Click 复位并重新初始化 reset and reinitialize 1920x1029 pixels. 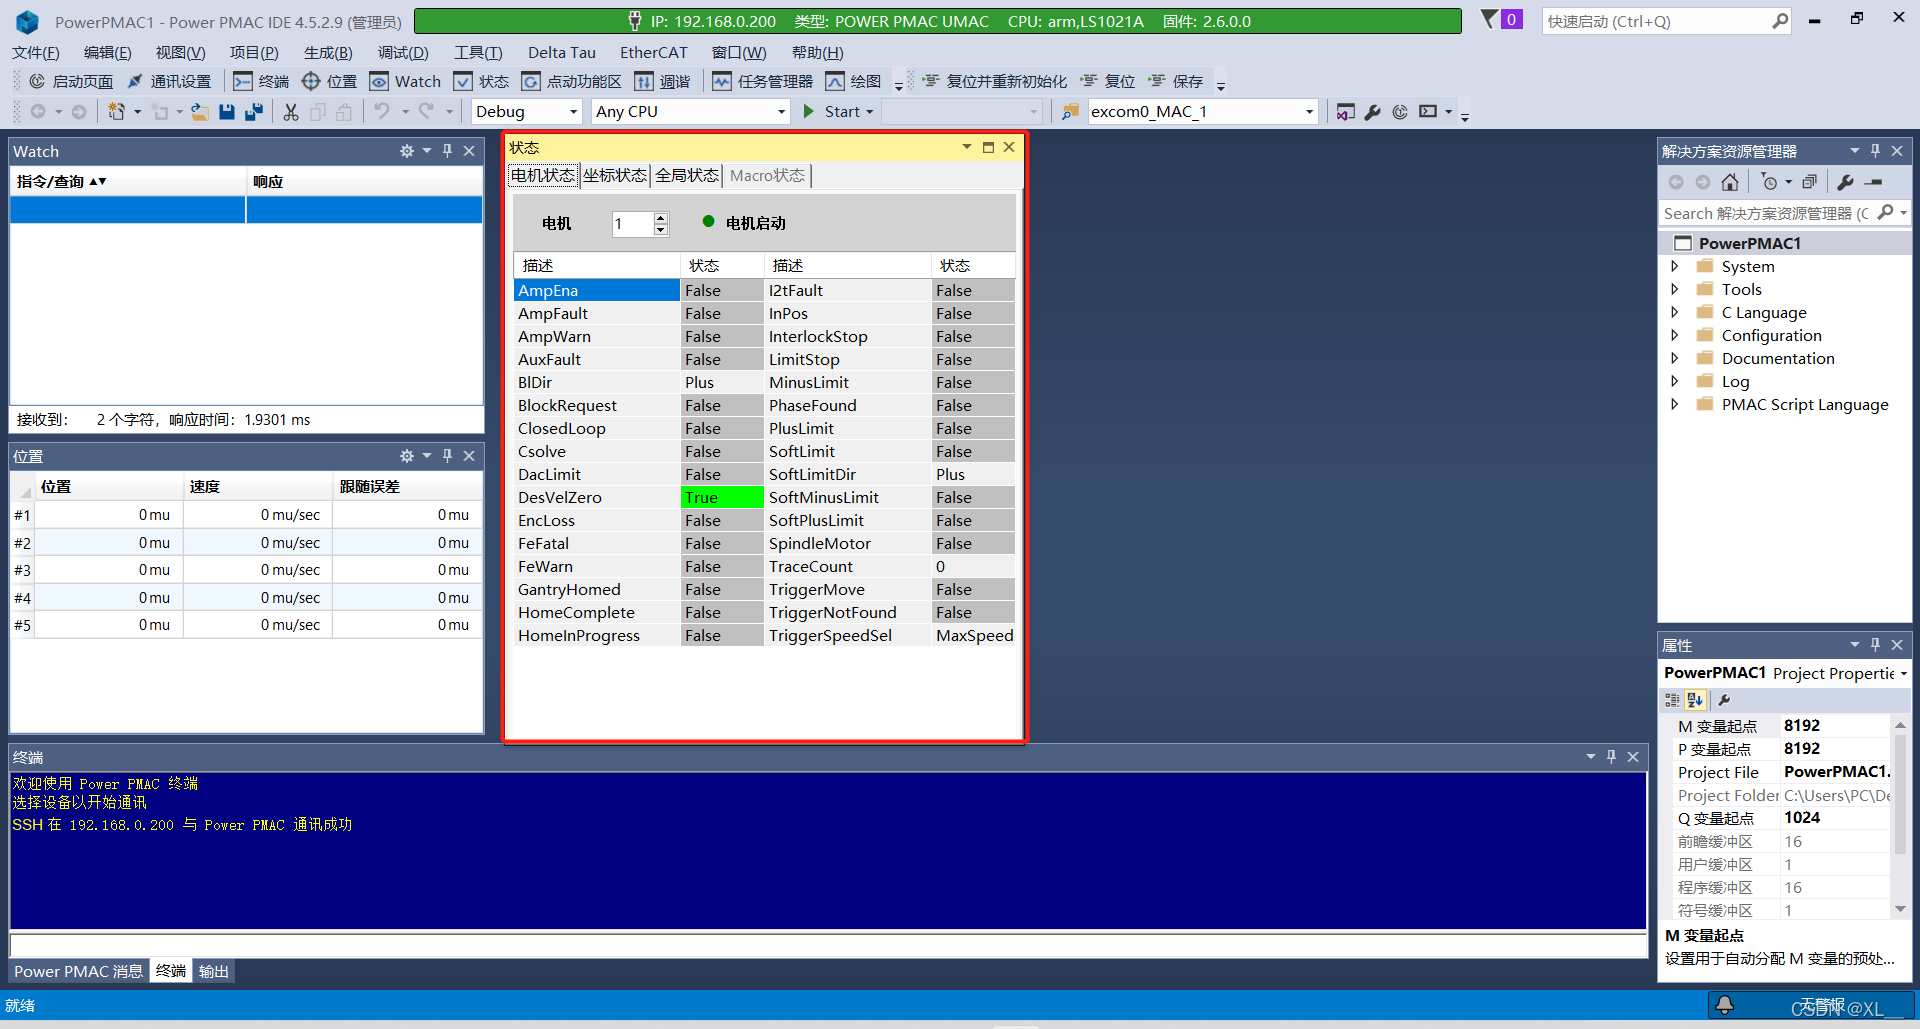click(x=994, y=82)
